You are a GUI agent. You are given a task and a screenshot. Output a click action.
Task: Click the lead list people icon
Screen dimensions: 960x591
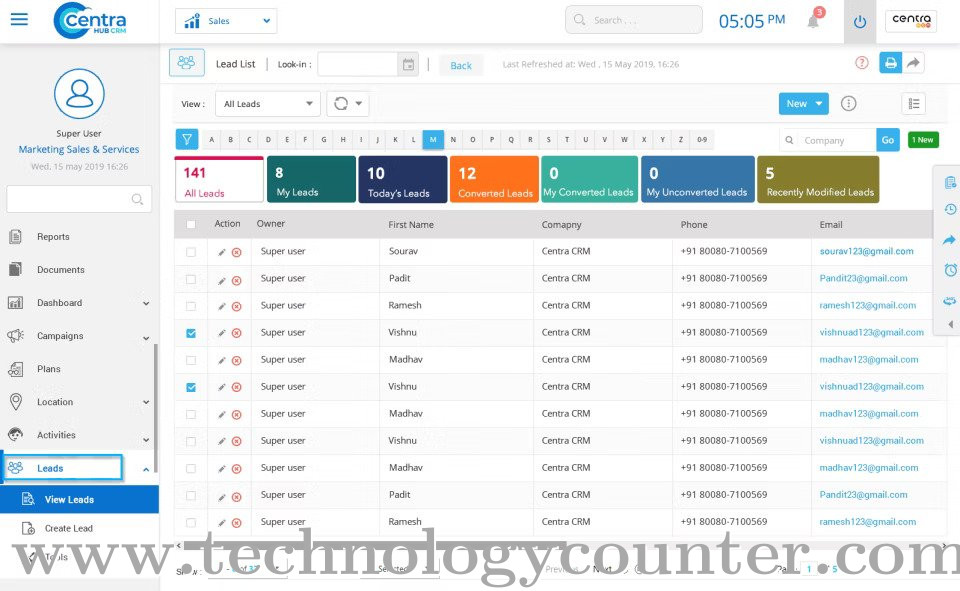pos(187,62)
